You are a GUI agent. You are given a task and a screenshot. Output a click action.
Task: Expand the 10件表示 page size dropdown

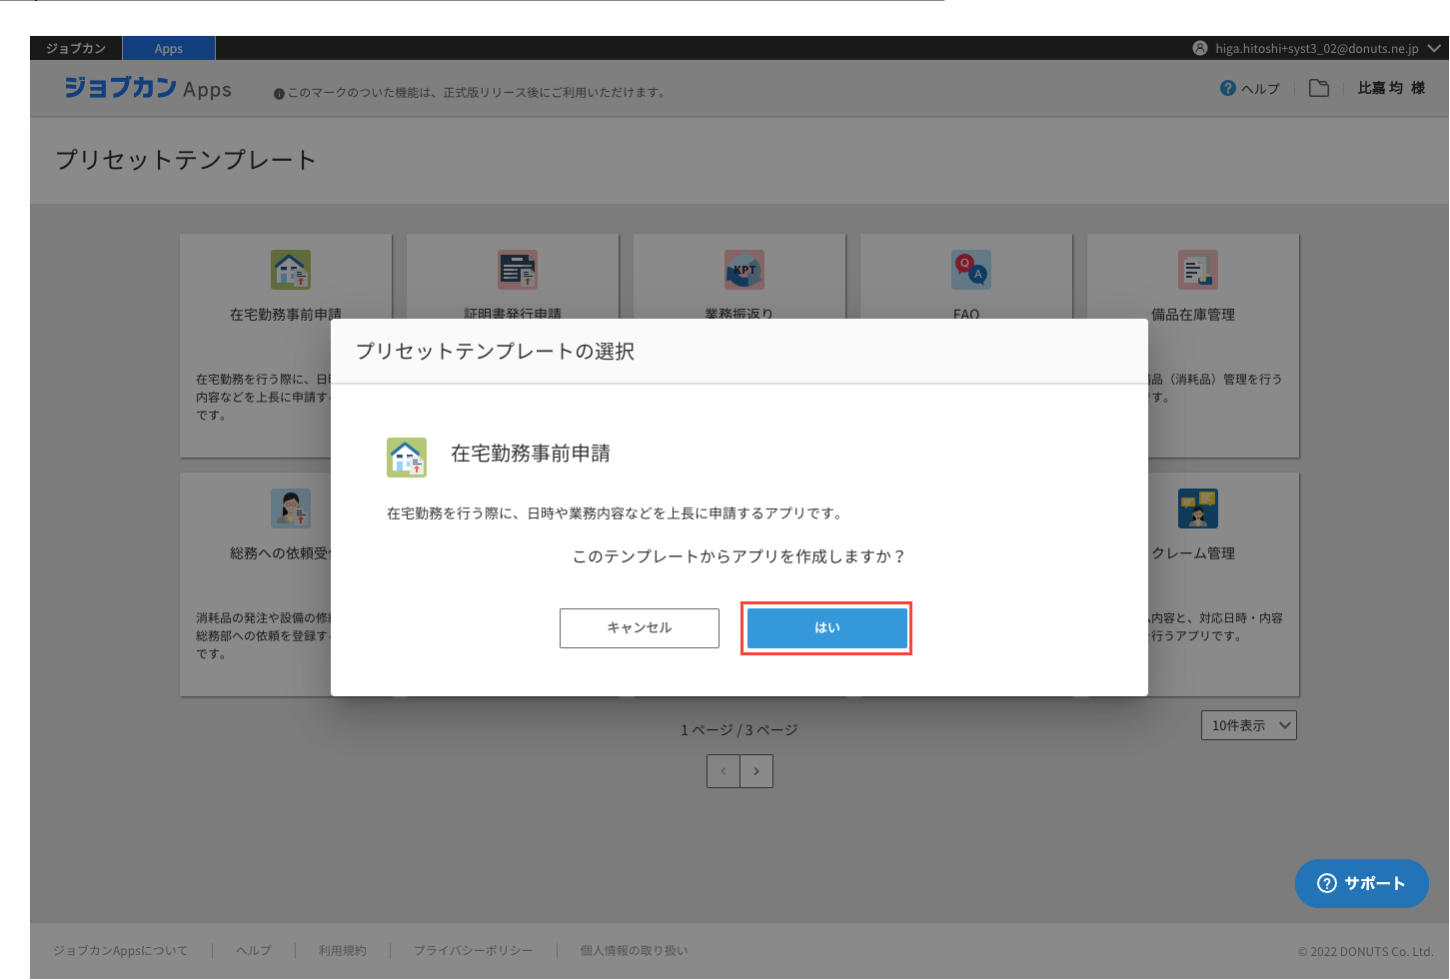click(1248, 725)
